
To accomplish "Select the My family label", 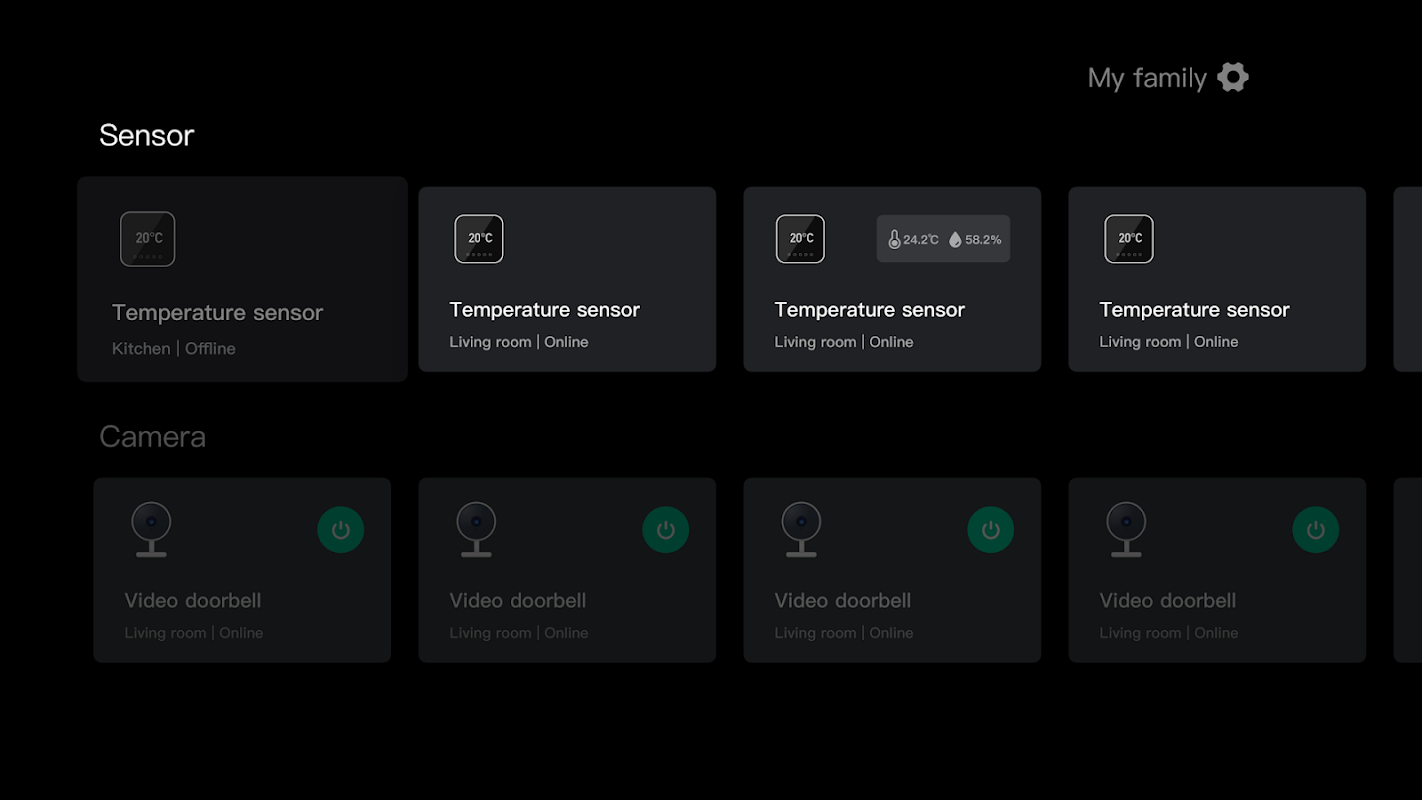I will coord(1147,78).
